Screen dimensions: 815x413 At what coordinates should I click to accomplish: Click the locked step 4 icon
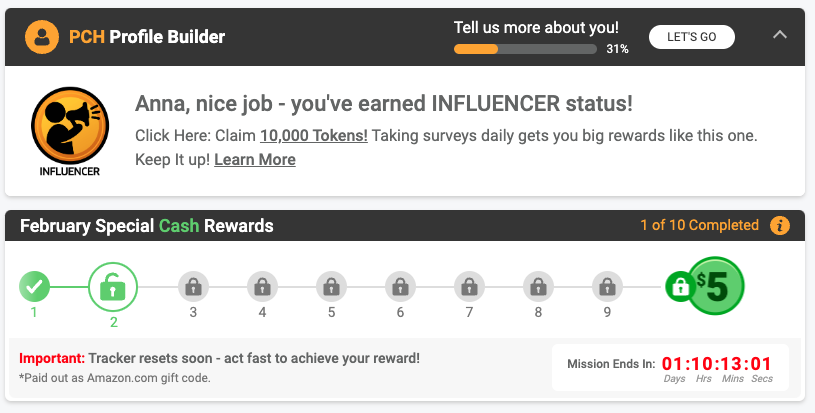[262, 287]
